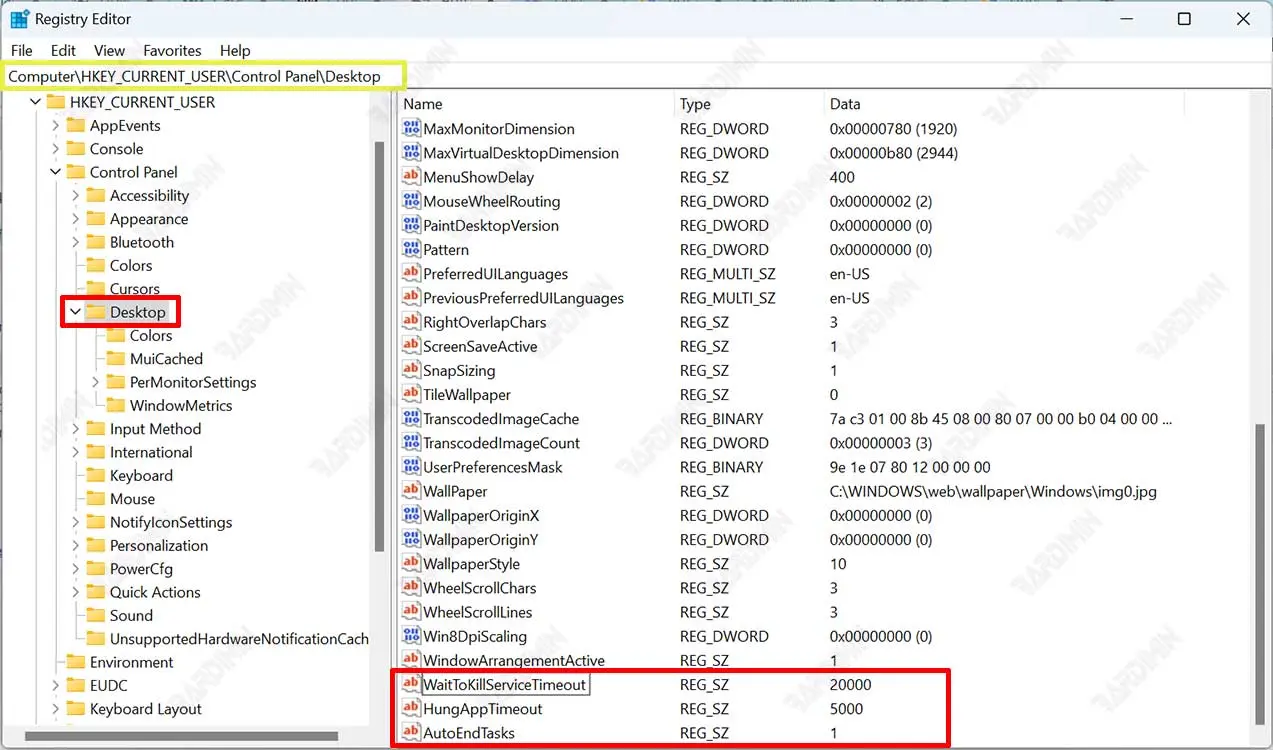Open the Favorites menu

172,50
